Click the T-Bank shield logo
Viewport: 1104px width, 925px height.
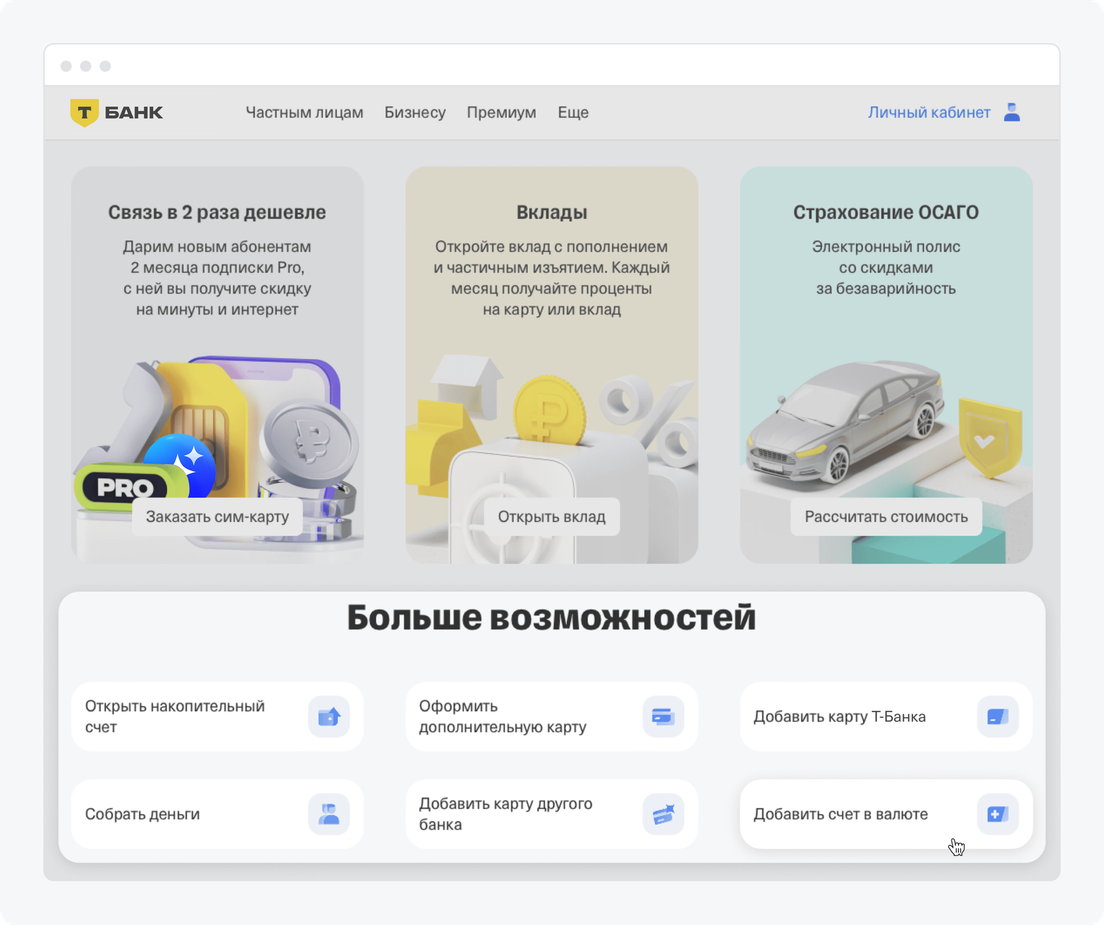tap(84, 113)
